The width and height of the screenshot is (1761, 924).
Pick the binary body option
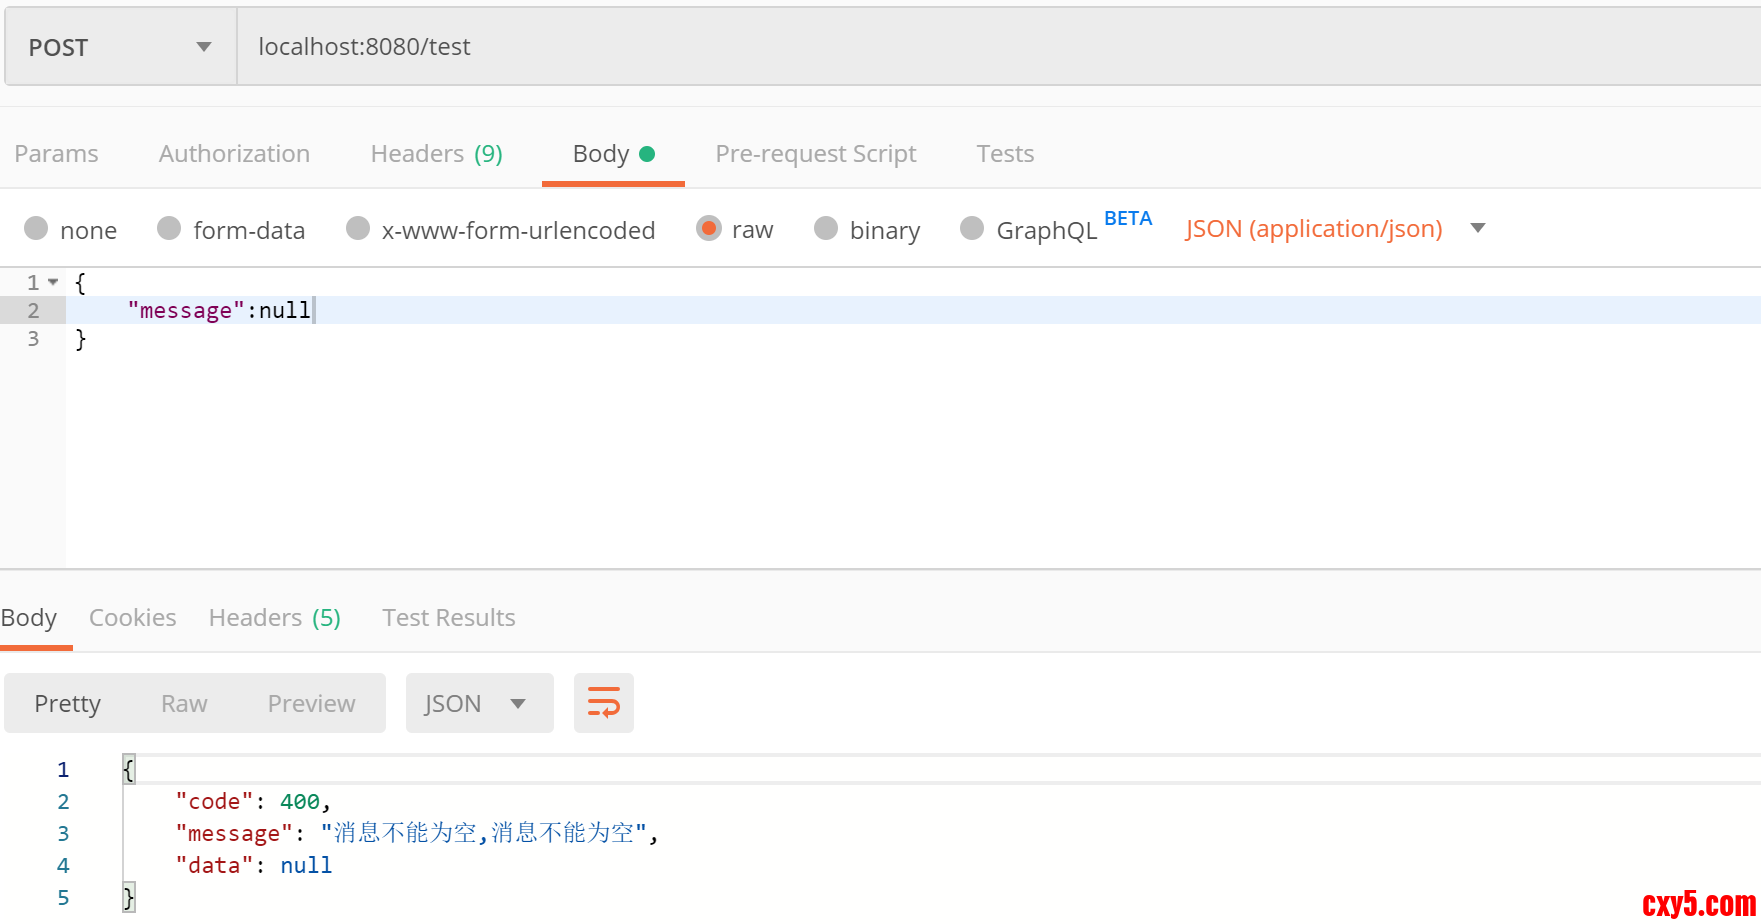(826, 229)
